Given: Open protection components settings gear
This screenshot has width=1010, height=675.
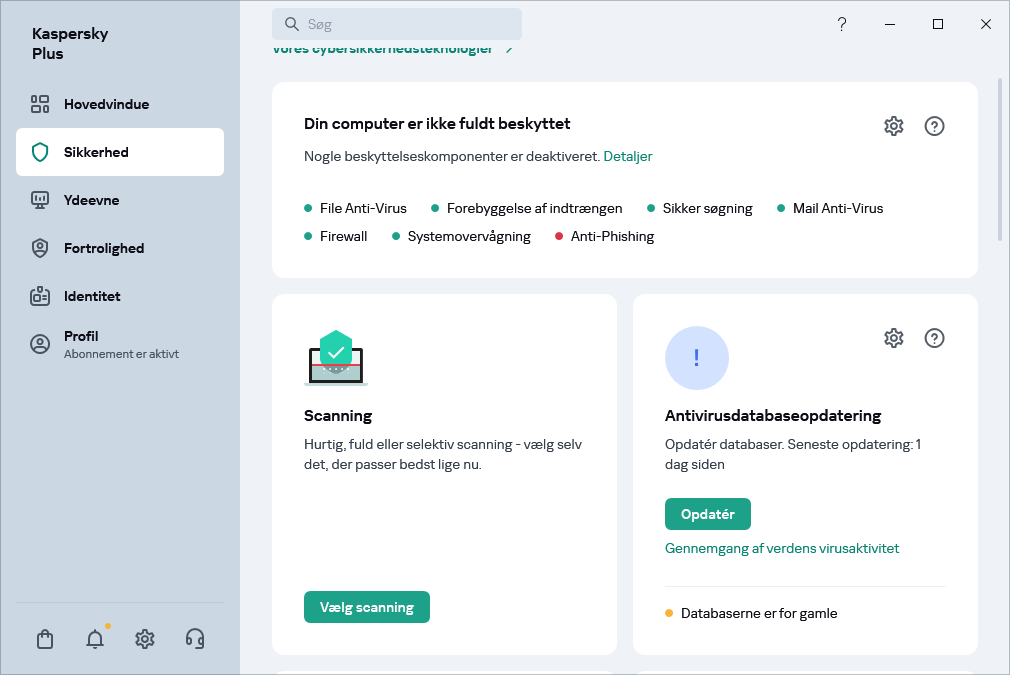Looking at the screenshot, I should click(893, 126).
